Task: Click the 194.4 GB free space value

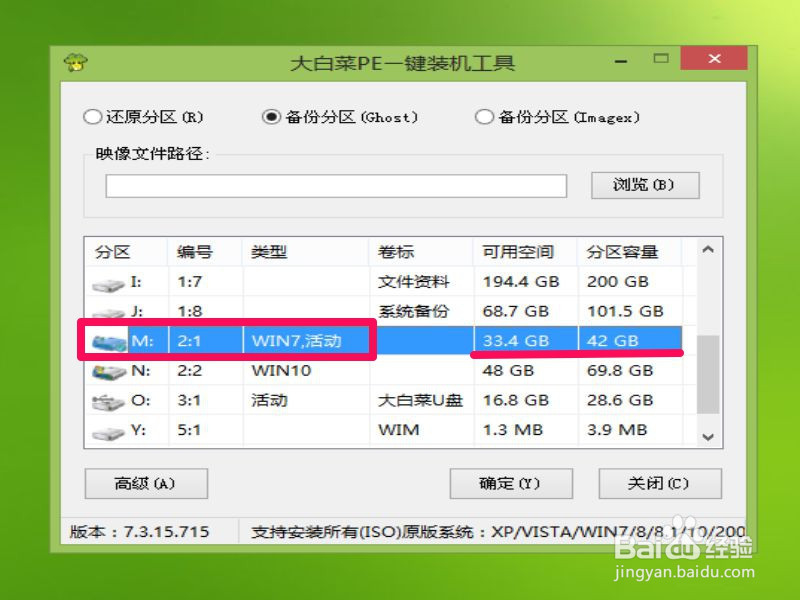Action: pos(521,282)
